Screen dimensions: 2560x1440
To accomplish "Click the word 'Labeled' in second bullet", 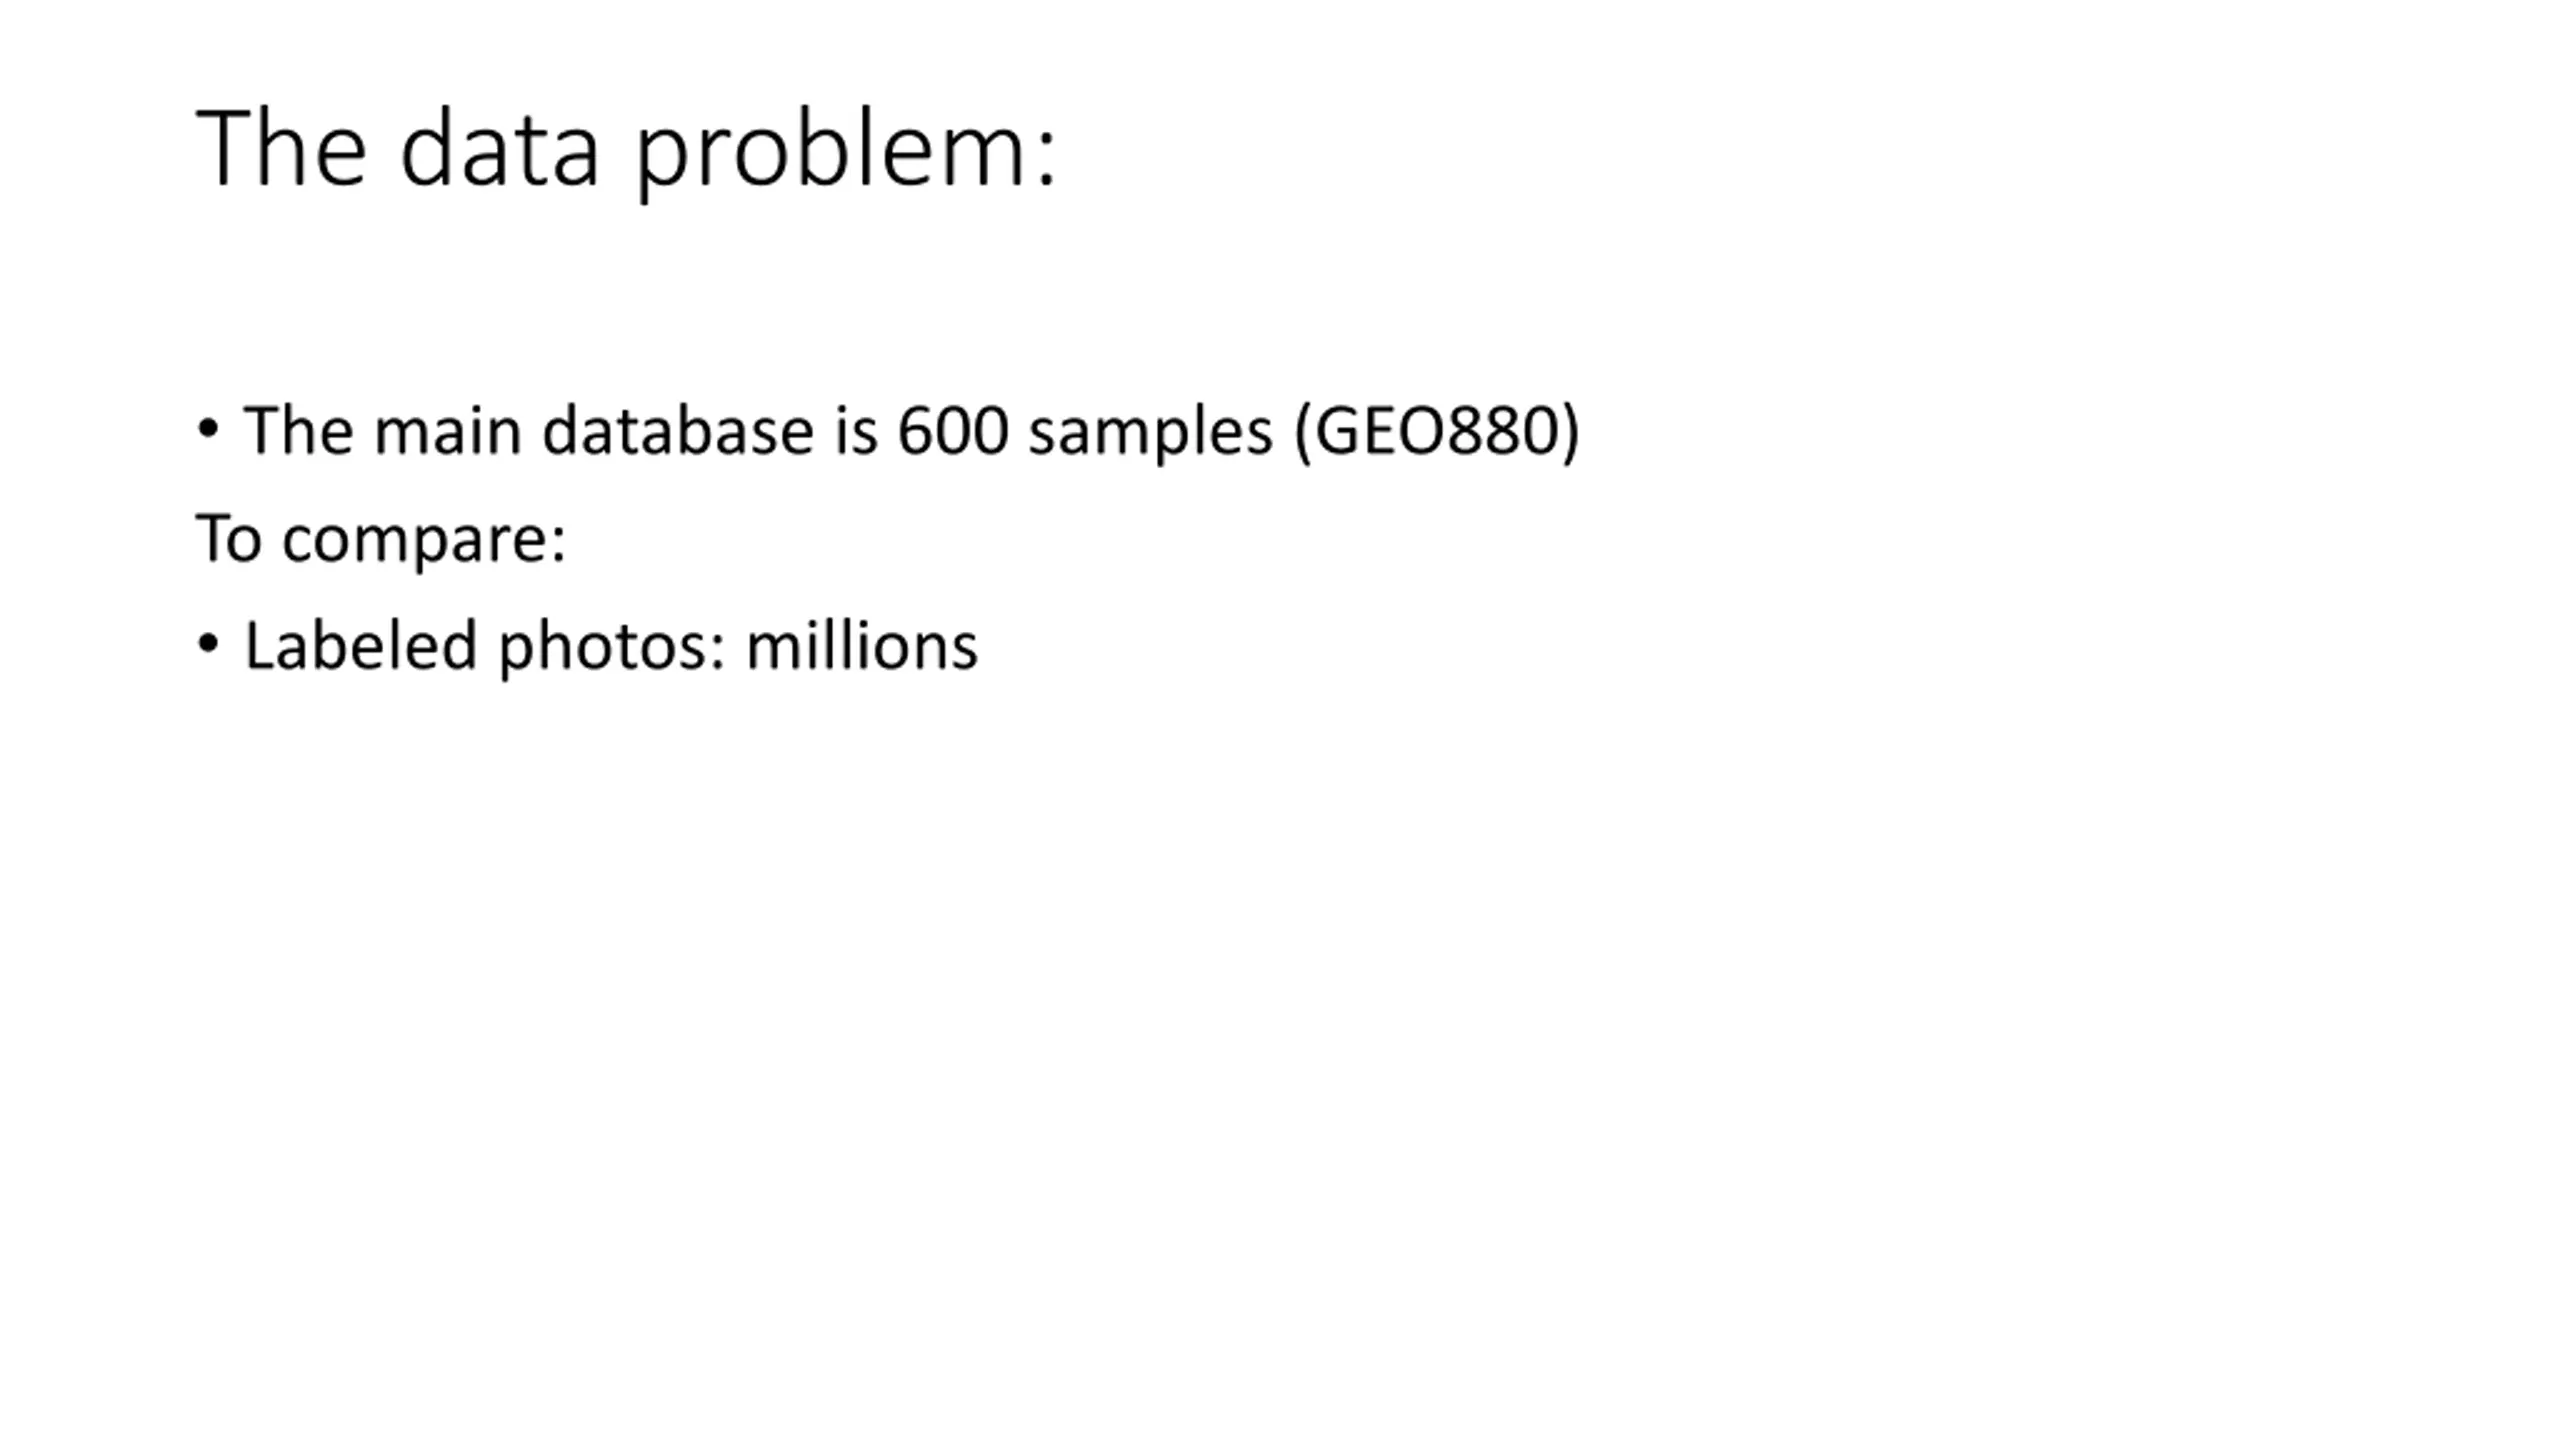I will click(x=361, y=646).
